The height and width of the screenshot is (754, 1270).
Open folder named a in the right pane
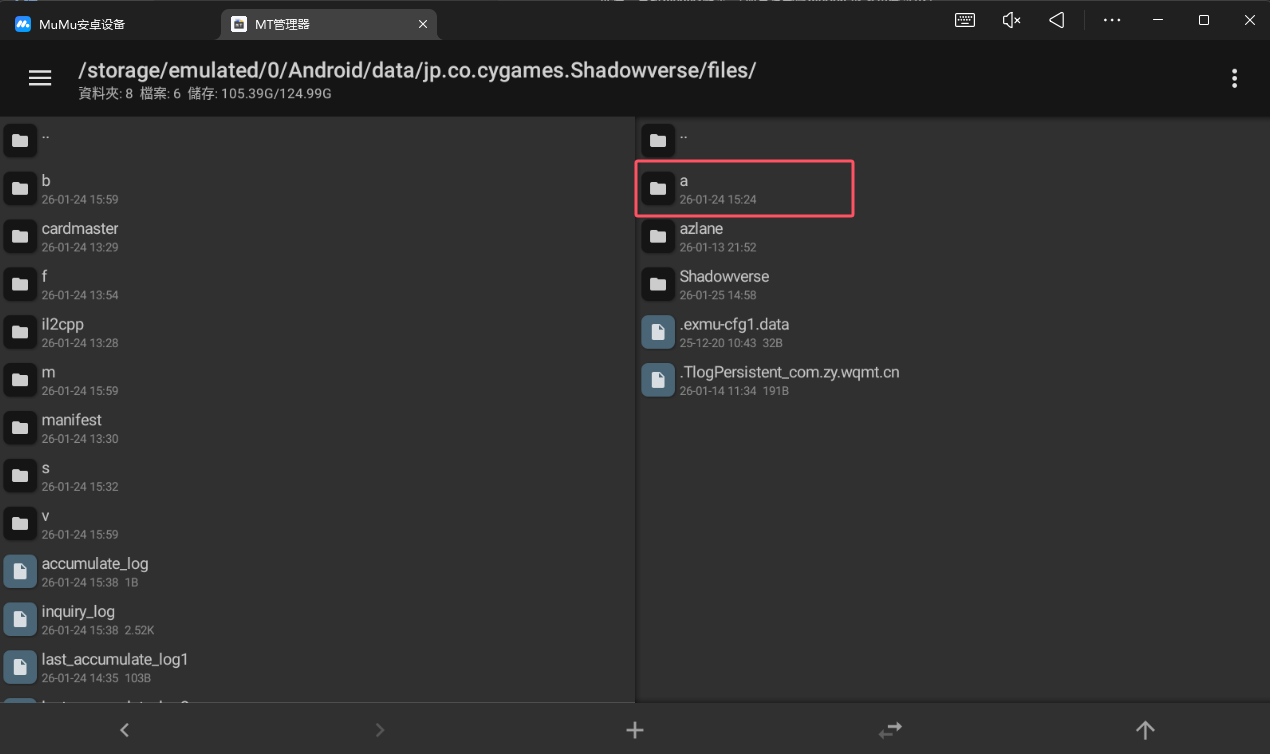coord(684,181)
